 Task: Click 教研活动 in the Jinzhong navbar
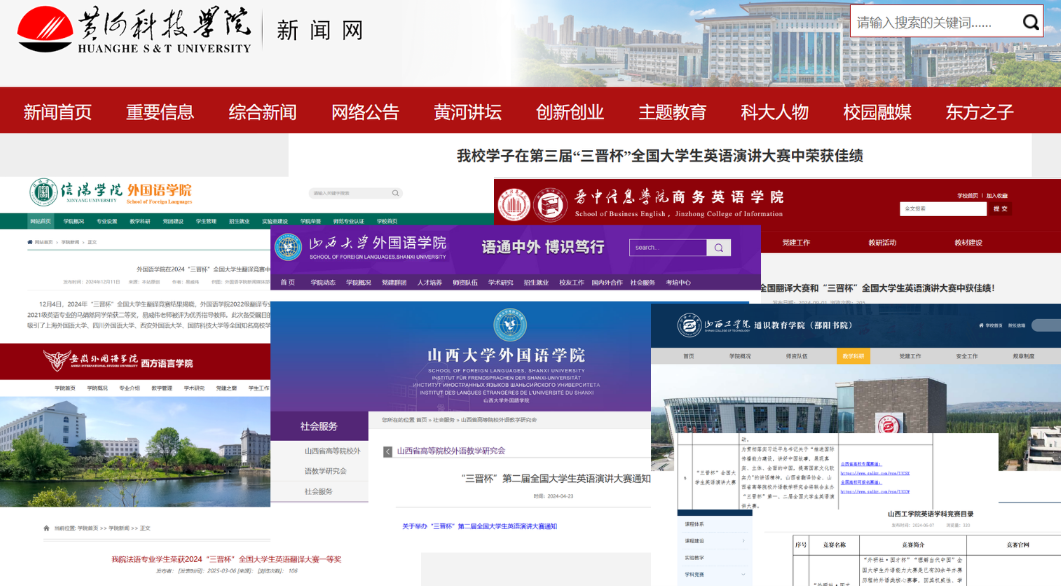(x=882, y=242)
